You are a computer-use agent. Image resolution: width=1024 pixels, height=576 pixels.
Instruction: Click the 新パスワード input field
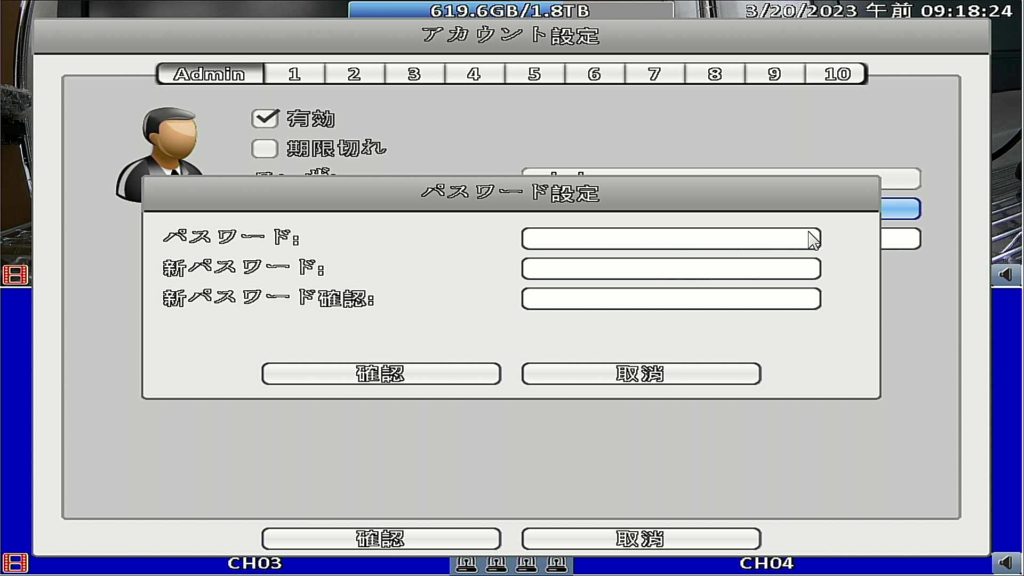point(670,269)
